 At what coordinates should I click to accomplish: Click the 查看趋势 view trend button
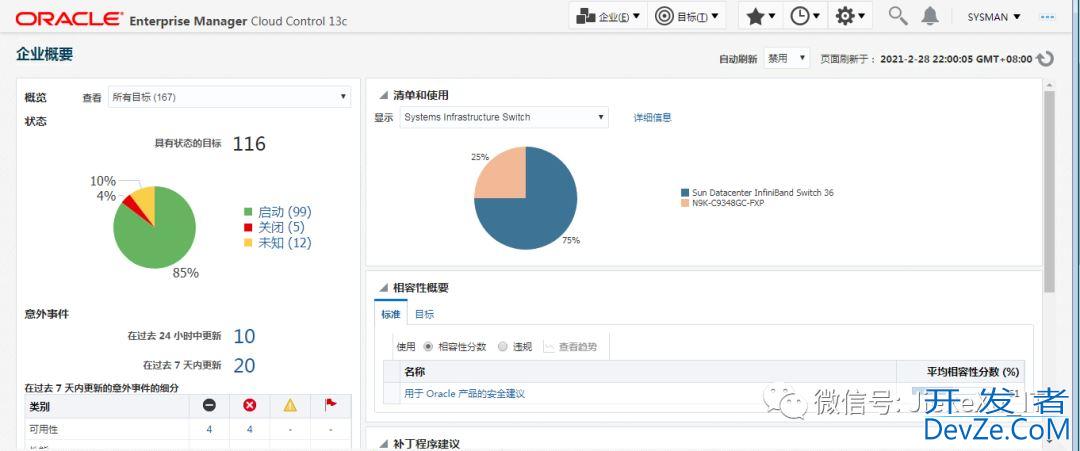(x=570, y=346)
